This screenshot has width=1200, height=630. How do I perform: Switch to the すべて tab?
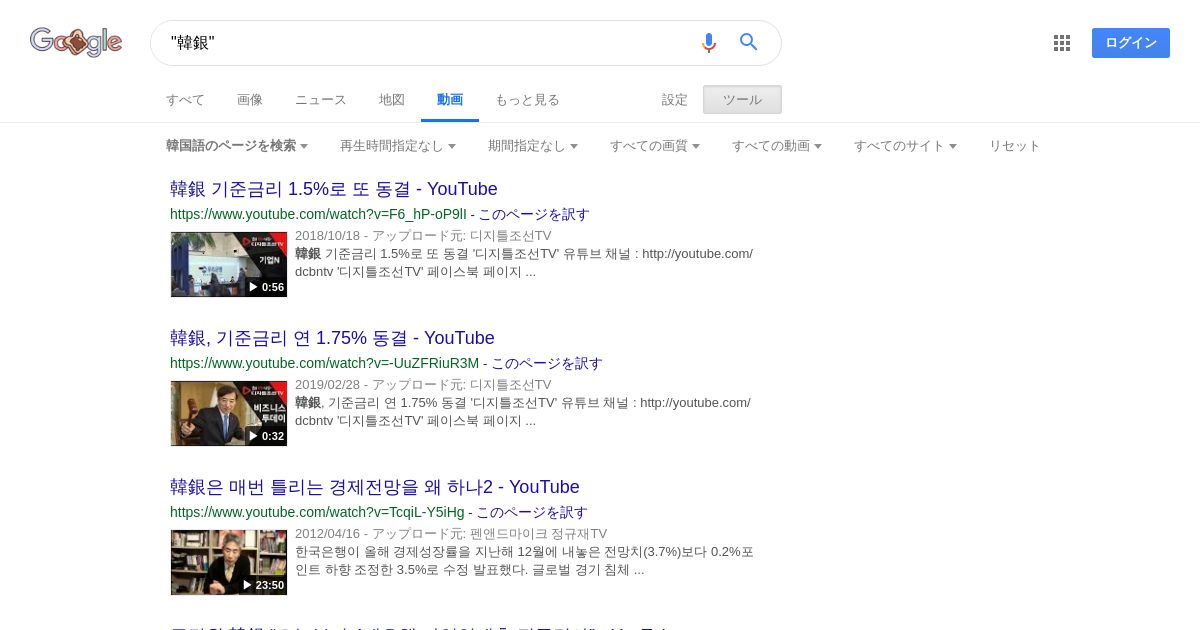pyautogui.click(x=185, y=100)
